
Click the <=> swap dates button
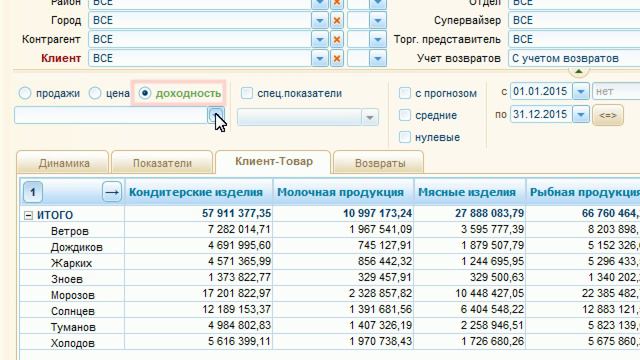[x=608, y=115]
